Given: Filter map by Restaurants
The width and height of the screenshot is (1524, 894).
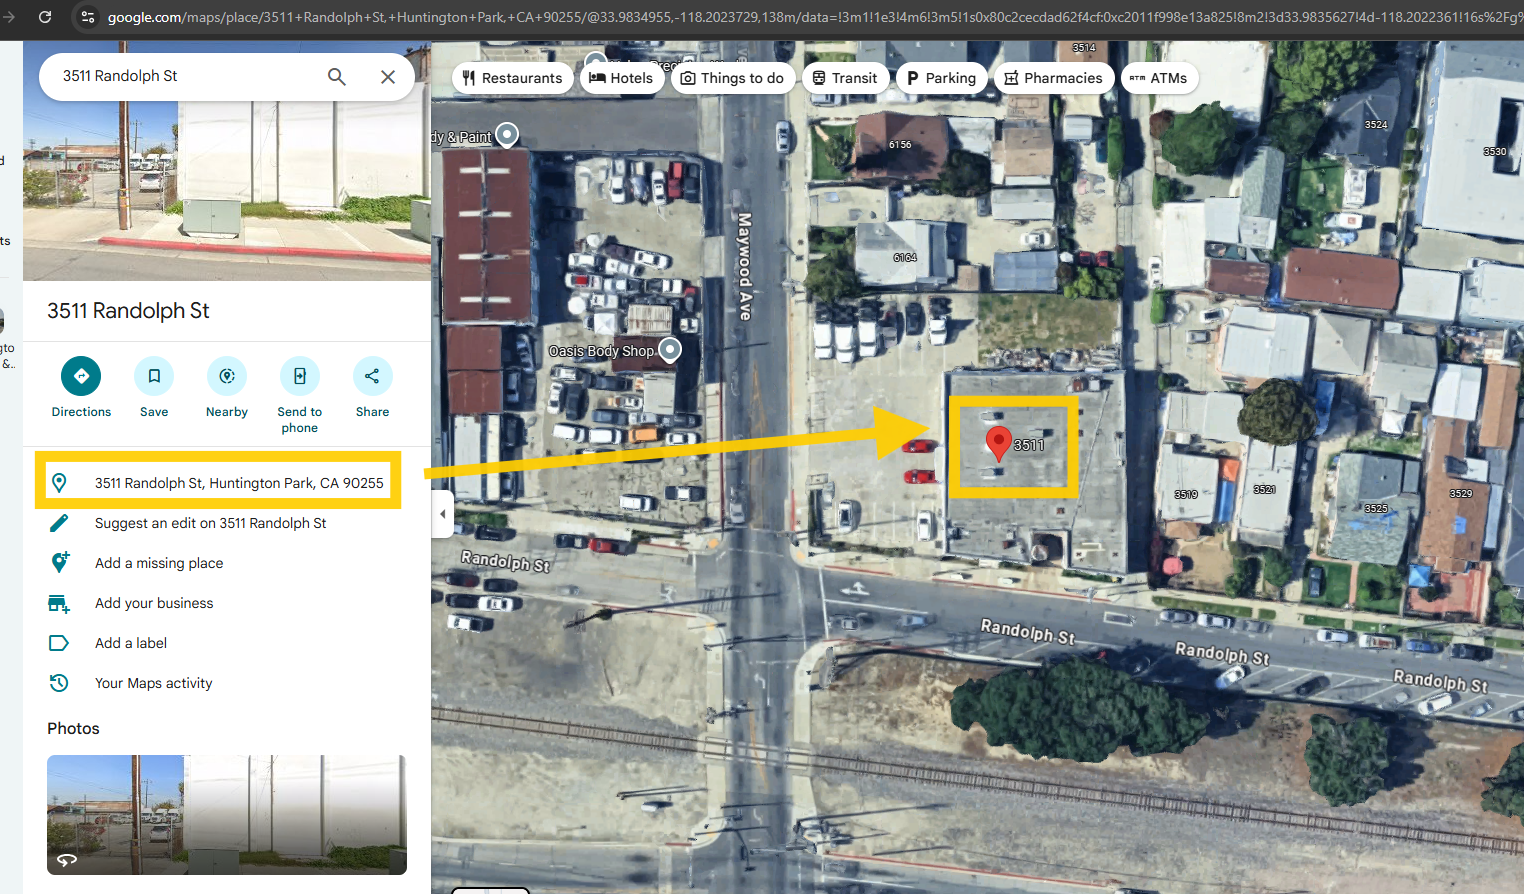Looking at the screenshot, I should pos(512,78).
